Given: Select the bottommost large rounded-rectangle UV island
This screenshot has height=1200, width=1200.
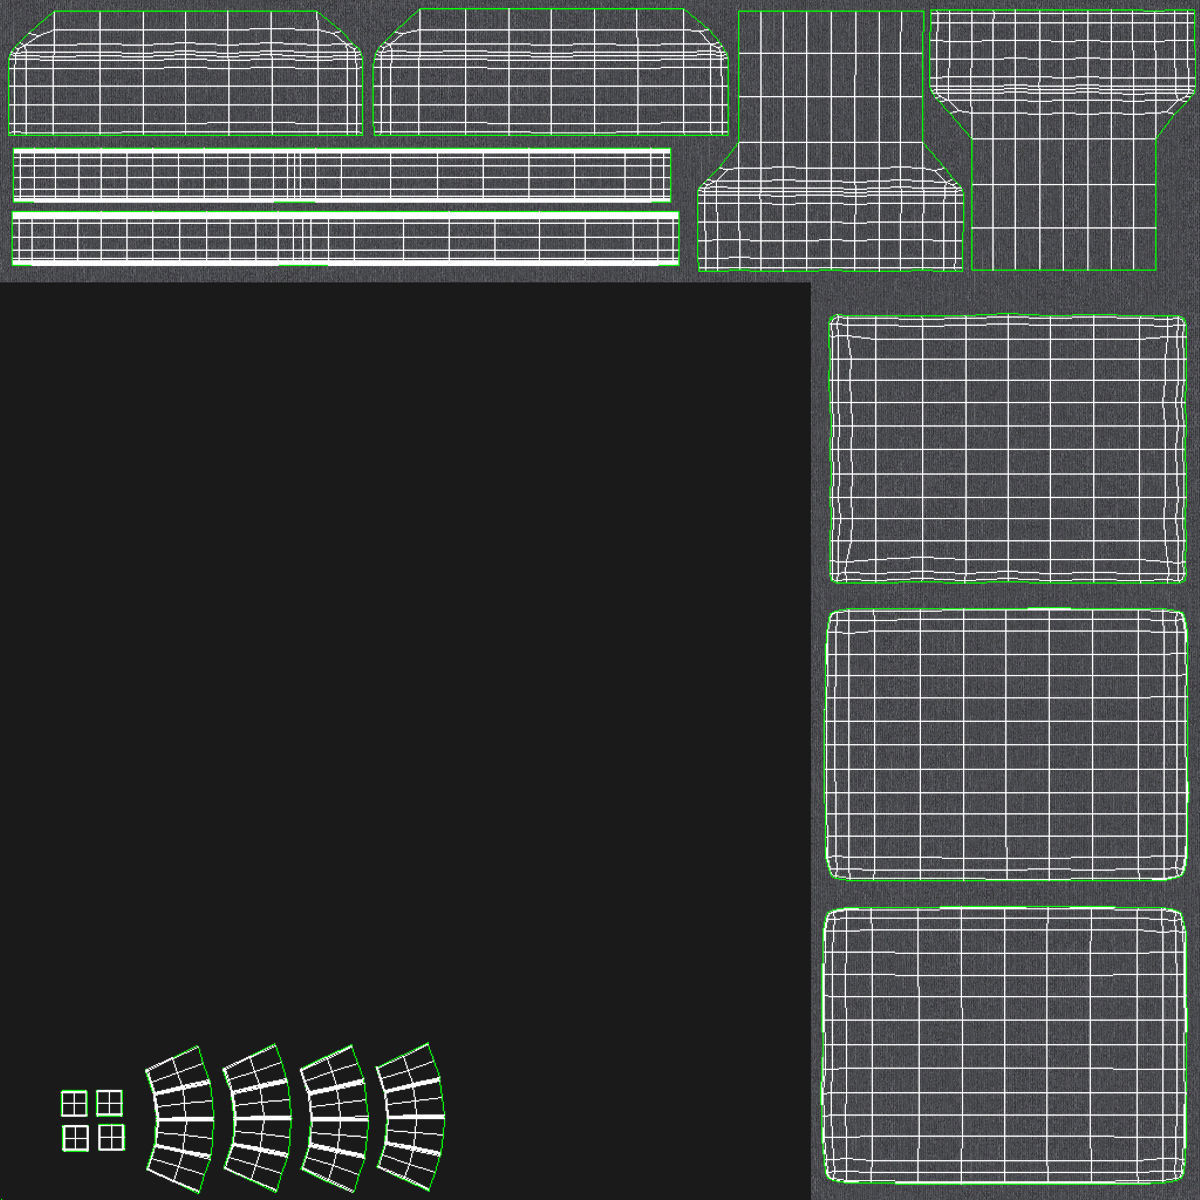Looking at the screenshot, I should click(x=1005, y=1046).
